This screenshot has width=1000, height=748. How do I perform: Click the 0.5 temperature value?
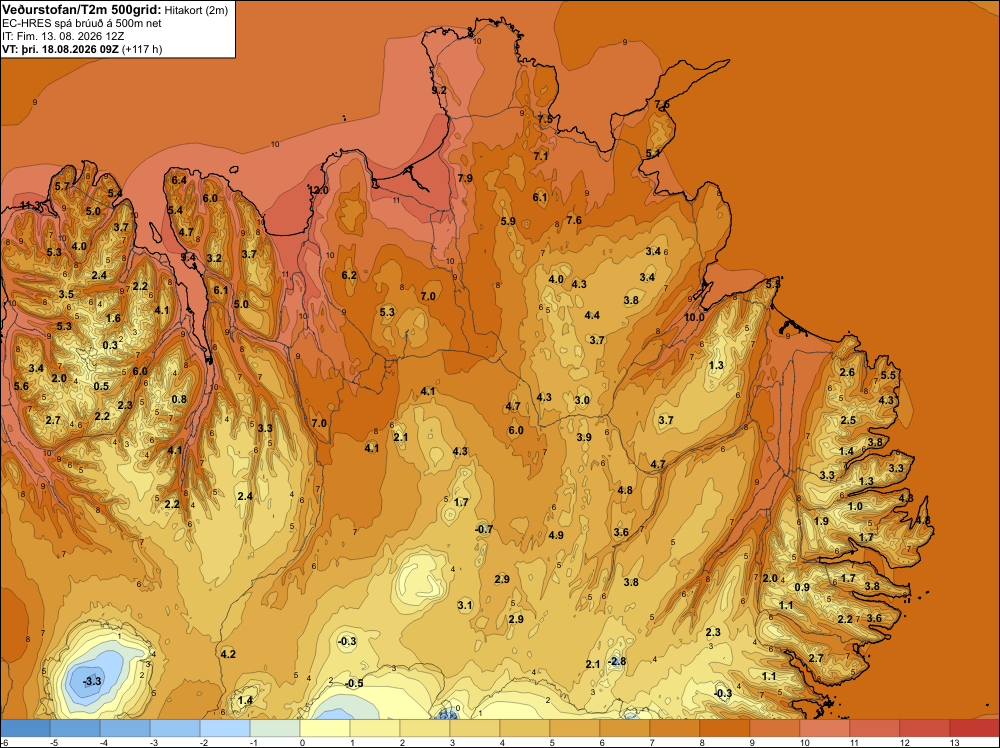pyautogui.click(x=101, y=386)
